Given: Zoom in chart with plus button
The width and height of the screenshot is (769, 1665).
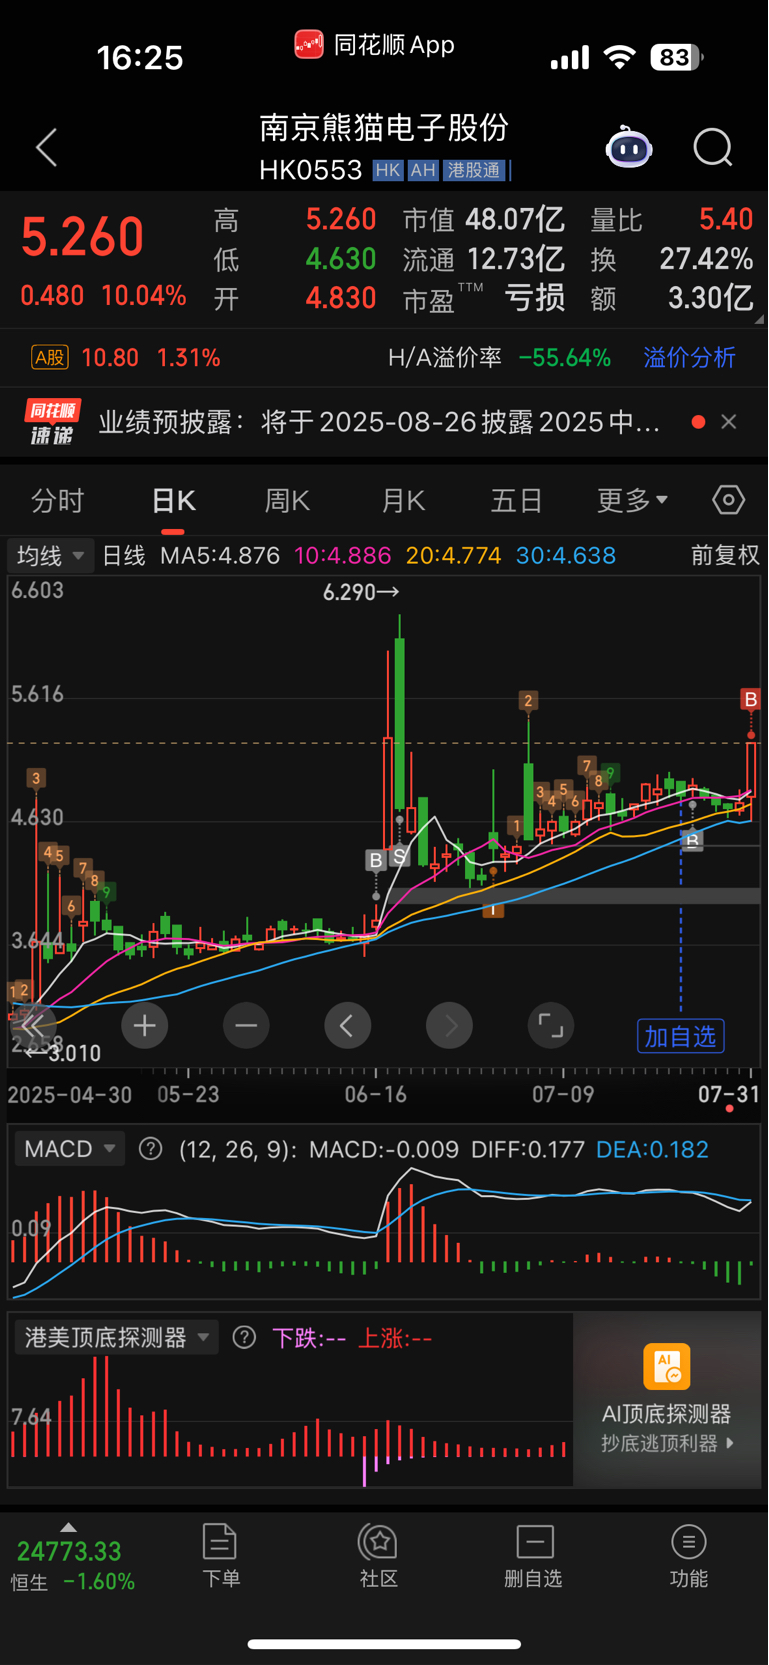Looking at the screenshot, I should pyautogui.click(x=145, y=1026).
